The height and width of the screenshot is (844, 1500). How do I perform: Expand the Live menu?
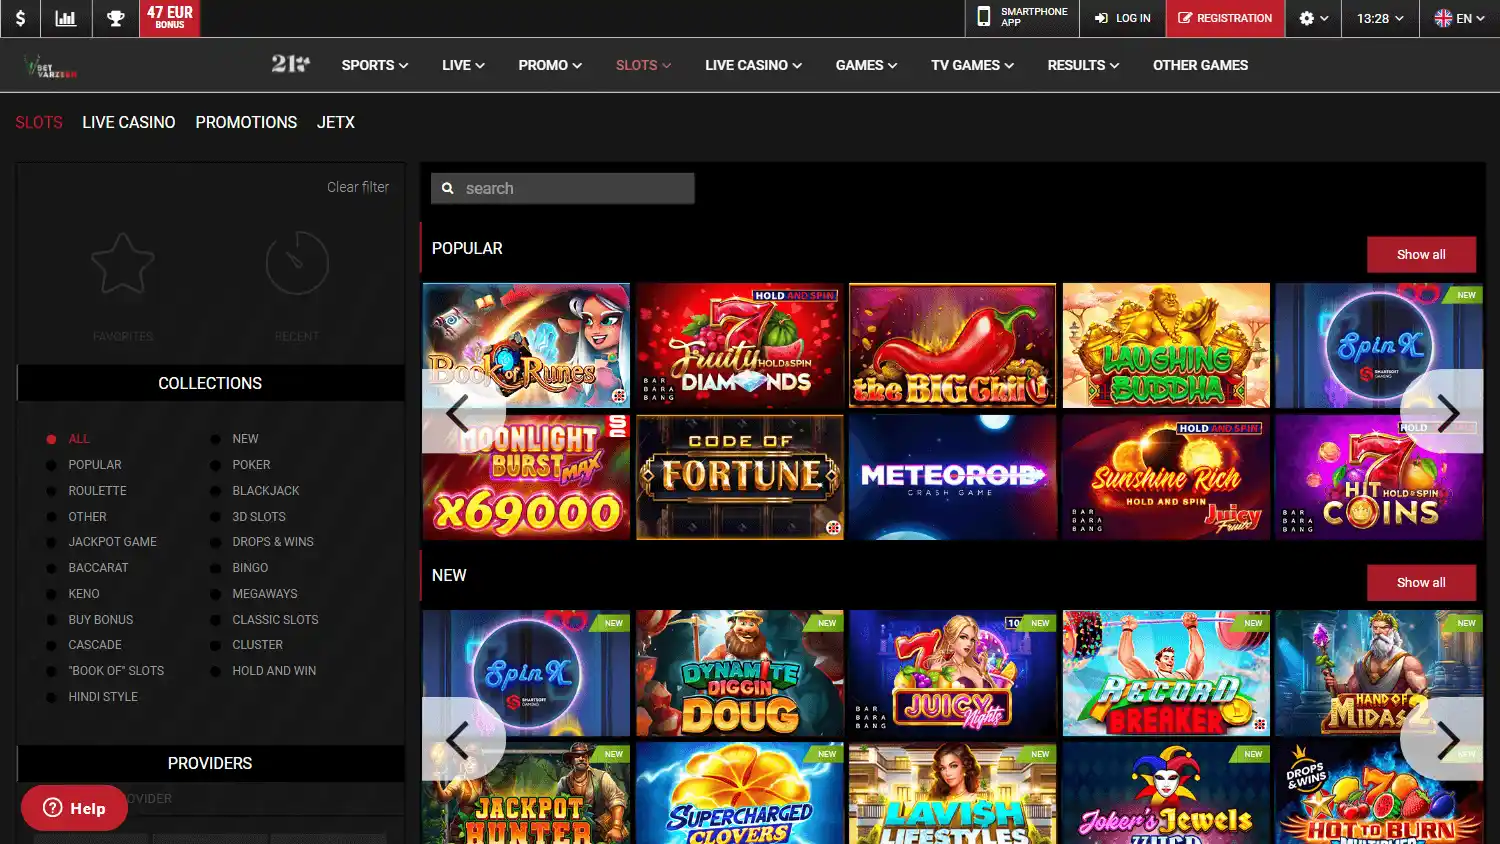[x=463, y=65]
